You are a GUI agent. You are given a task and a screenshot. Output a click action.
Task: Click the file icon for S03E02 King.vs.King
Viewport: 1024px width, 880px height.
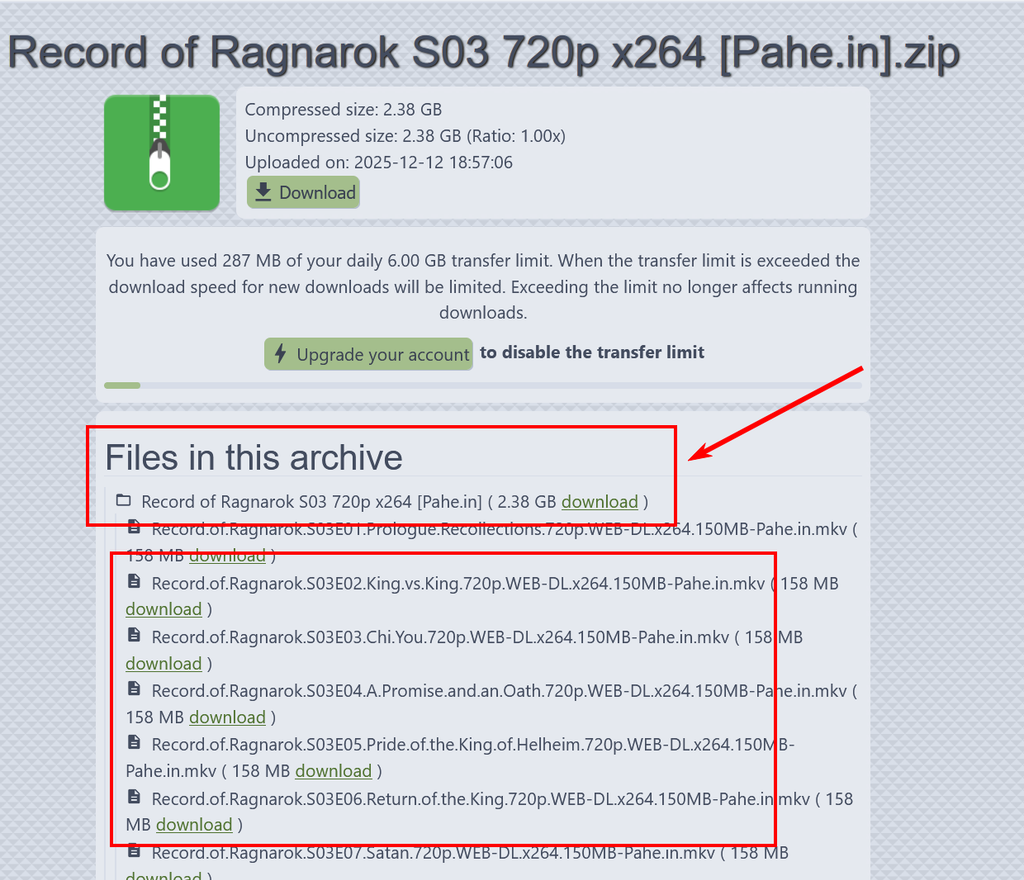[134, 581]
